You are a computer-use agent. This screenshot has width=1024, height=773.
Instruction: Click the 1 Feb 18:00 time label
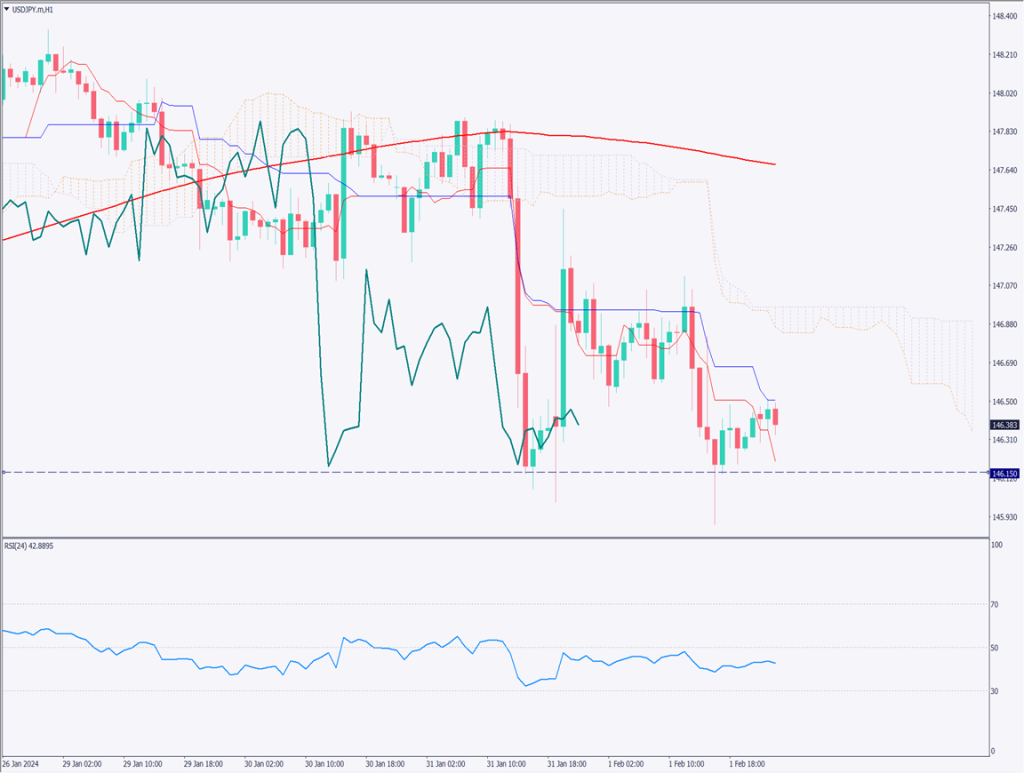pyautogui.click(x=745, y=764)
